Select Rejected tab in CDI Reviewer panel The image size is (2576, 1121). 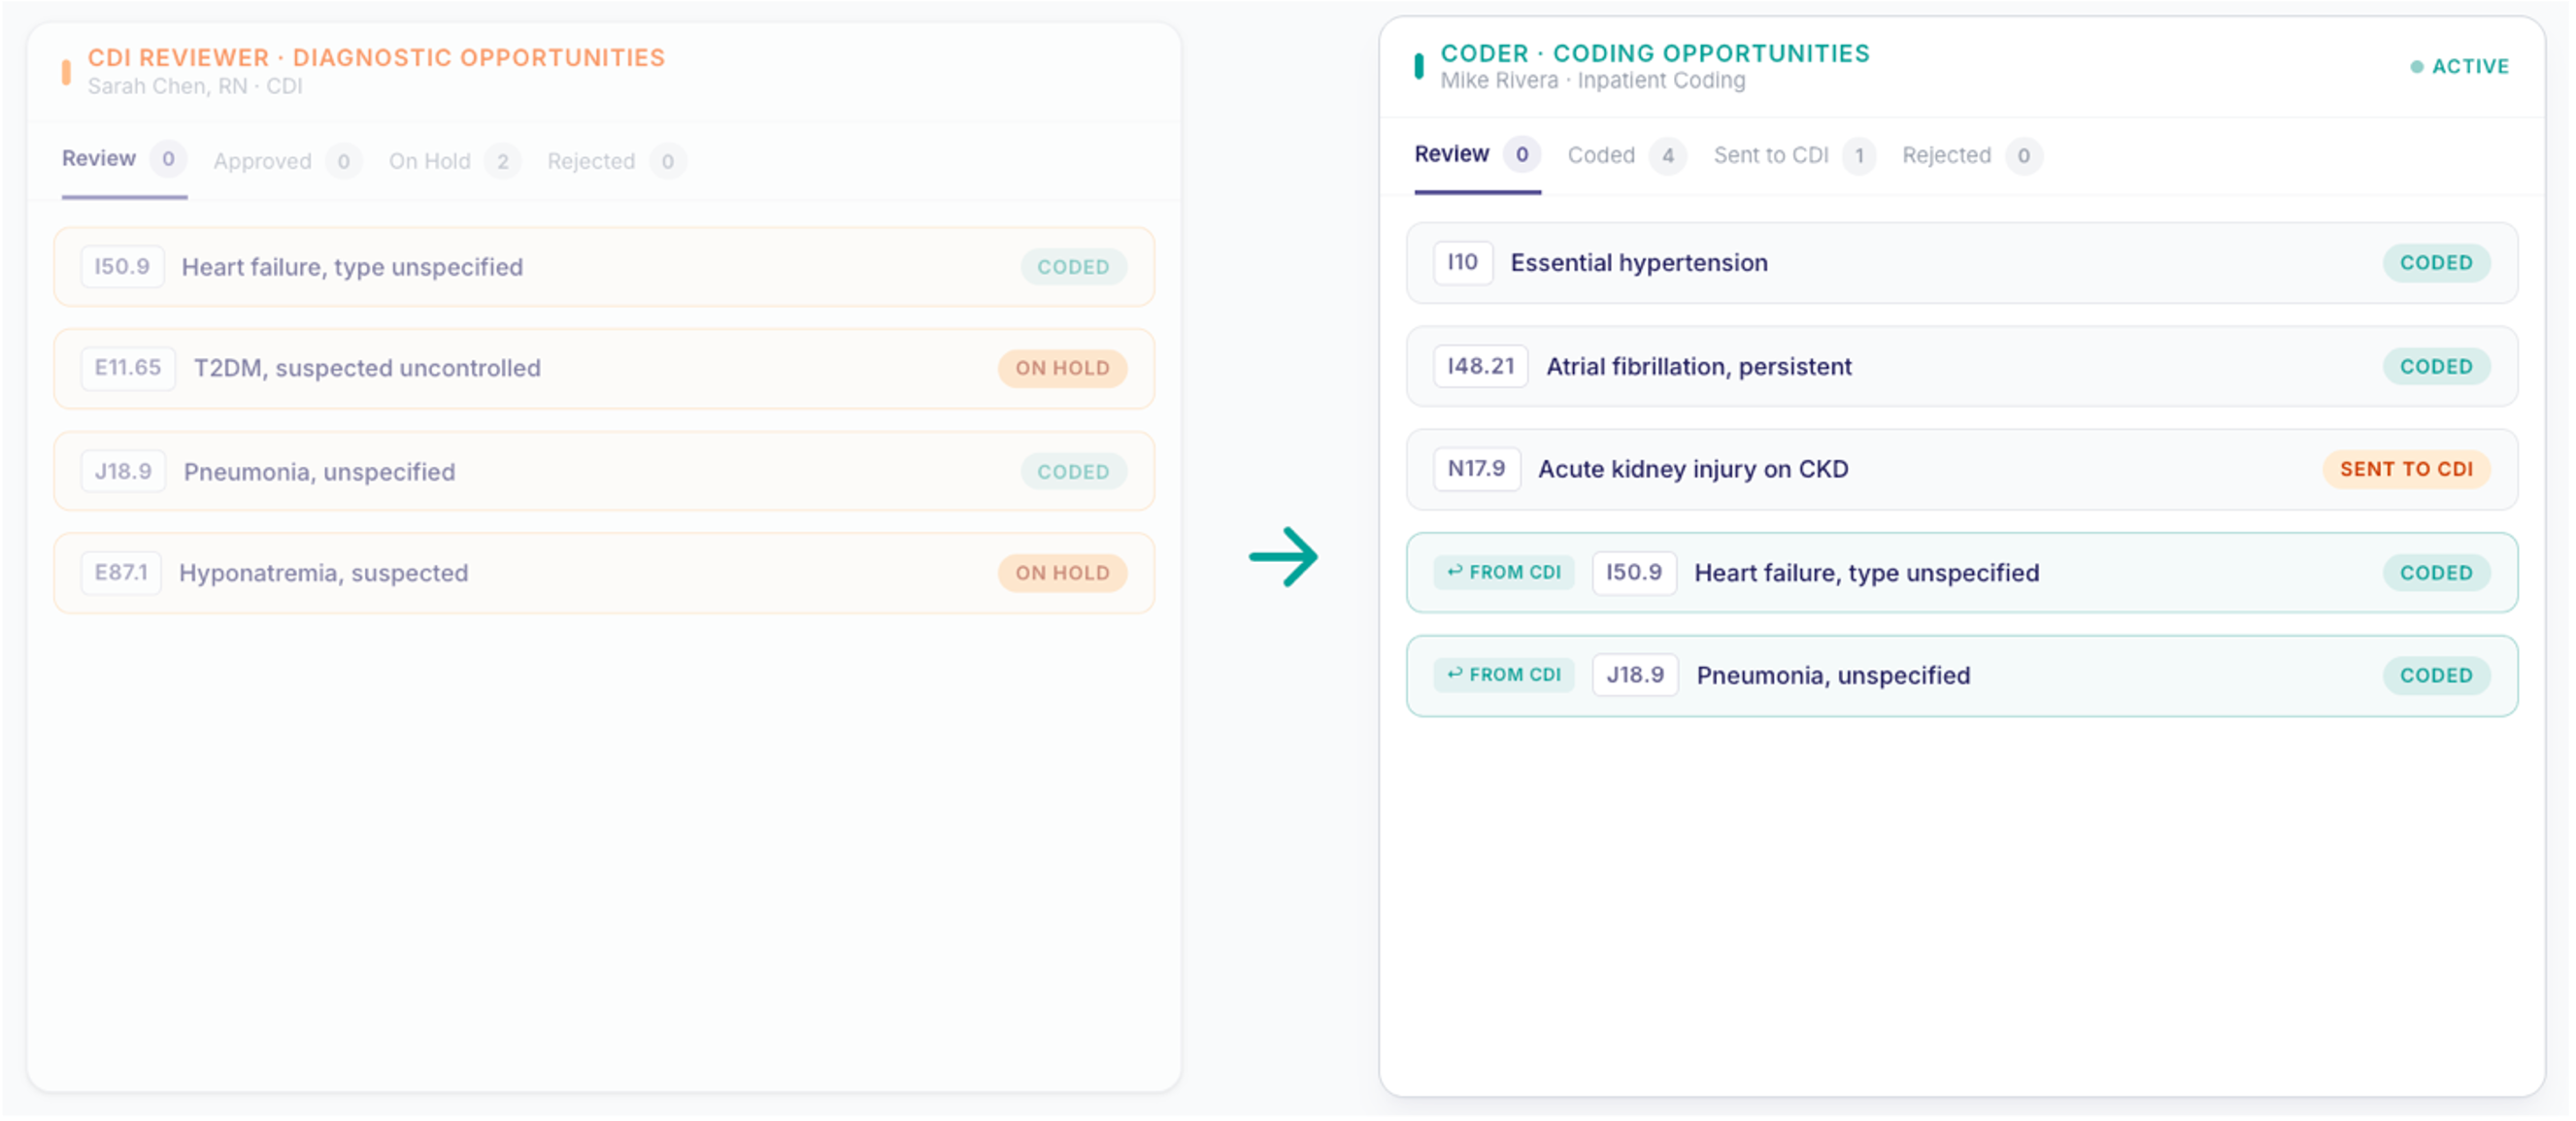(616, 161)
